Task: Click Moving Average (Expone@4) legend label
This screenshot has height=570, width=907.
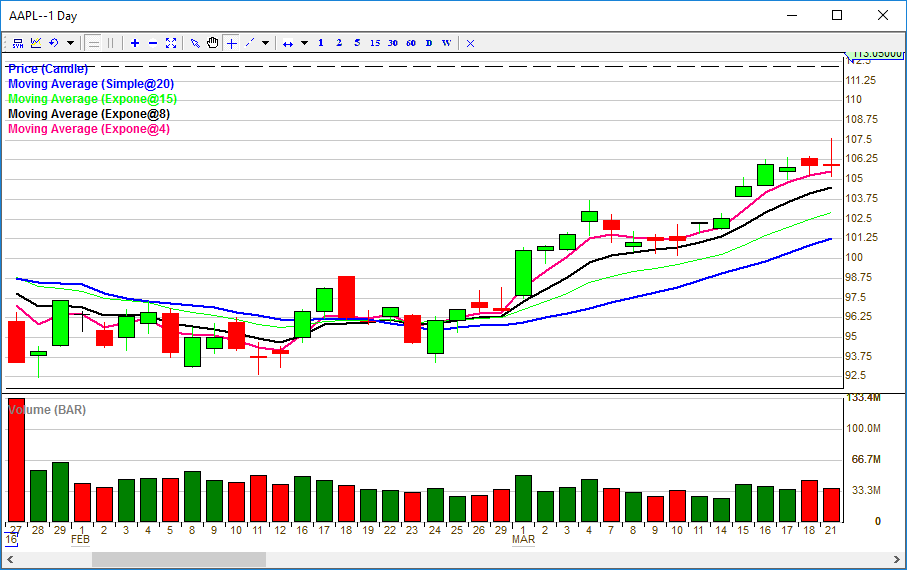Action: click(x=89, y=129)
